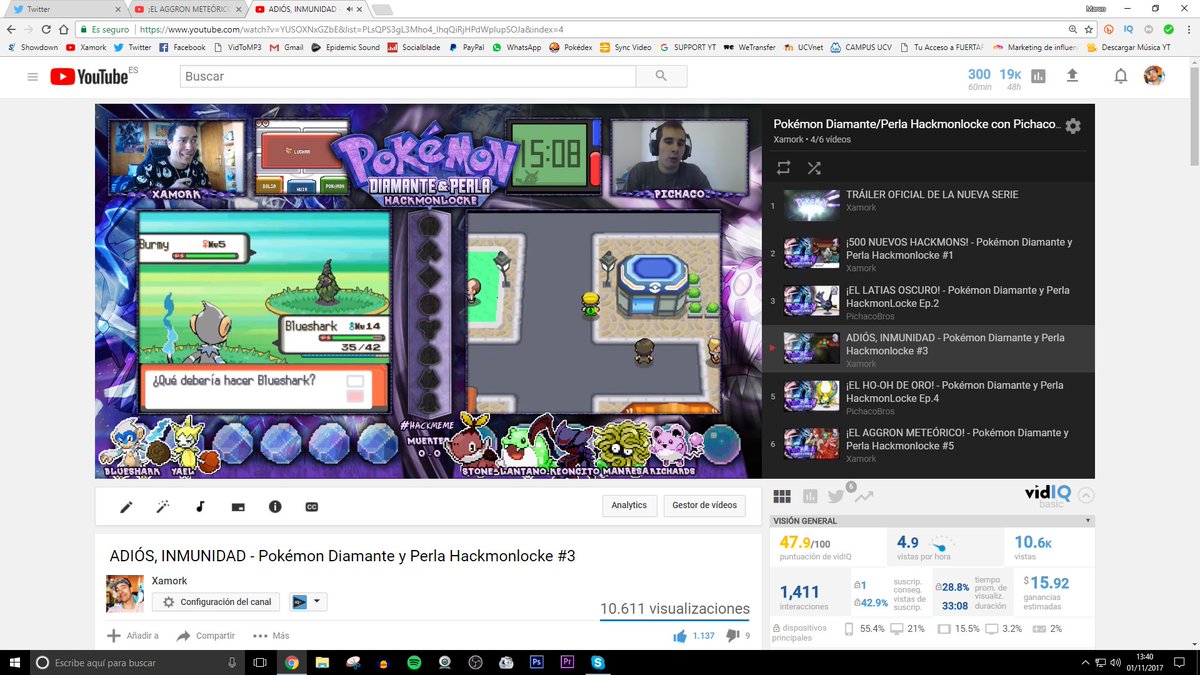Open the vidIQ stats bar chart icon in header

[x=1038, y=76]
